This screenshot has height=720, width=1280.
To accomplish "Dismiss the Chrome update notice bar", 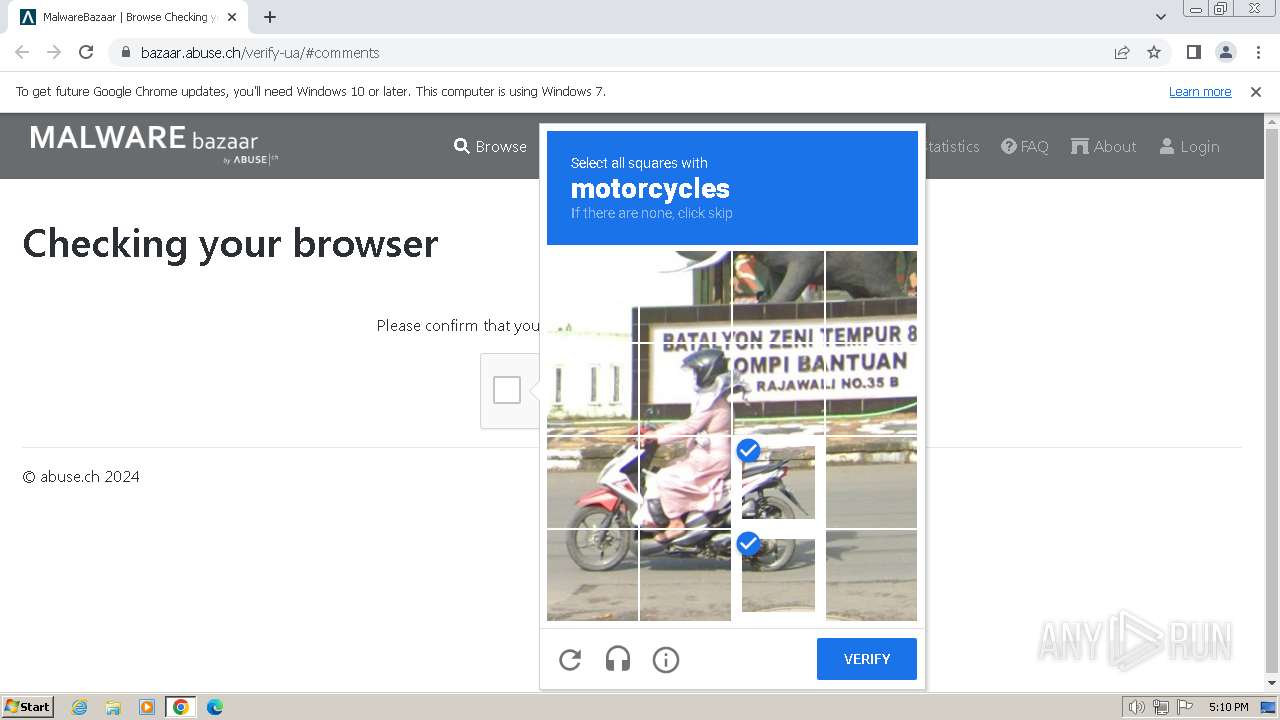I will pos(1256,91).
